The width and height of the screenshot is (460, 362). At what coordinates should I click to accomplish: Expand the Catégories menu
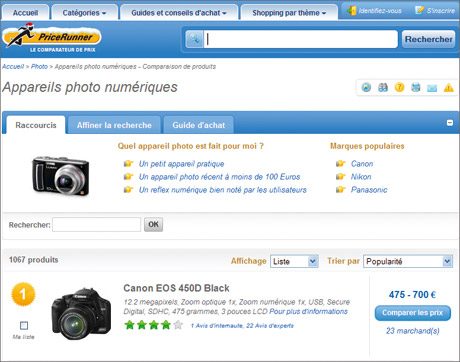pyautogui.click(x=84, y=13)
